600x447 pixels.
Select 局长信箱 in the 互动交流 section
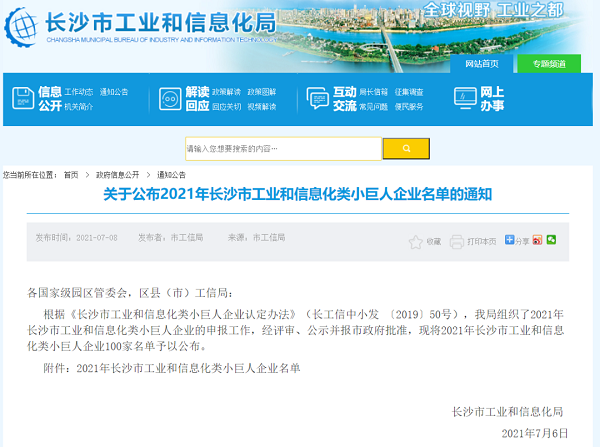[373, 91]
